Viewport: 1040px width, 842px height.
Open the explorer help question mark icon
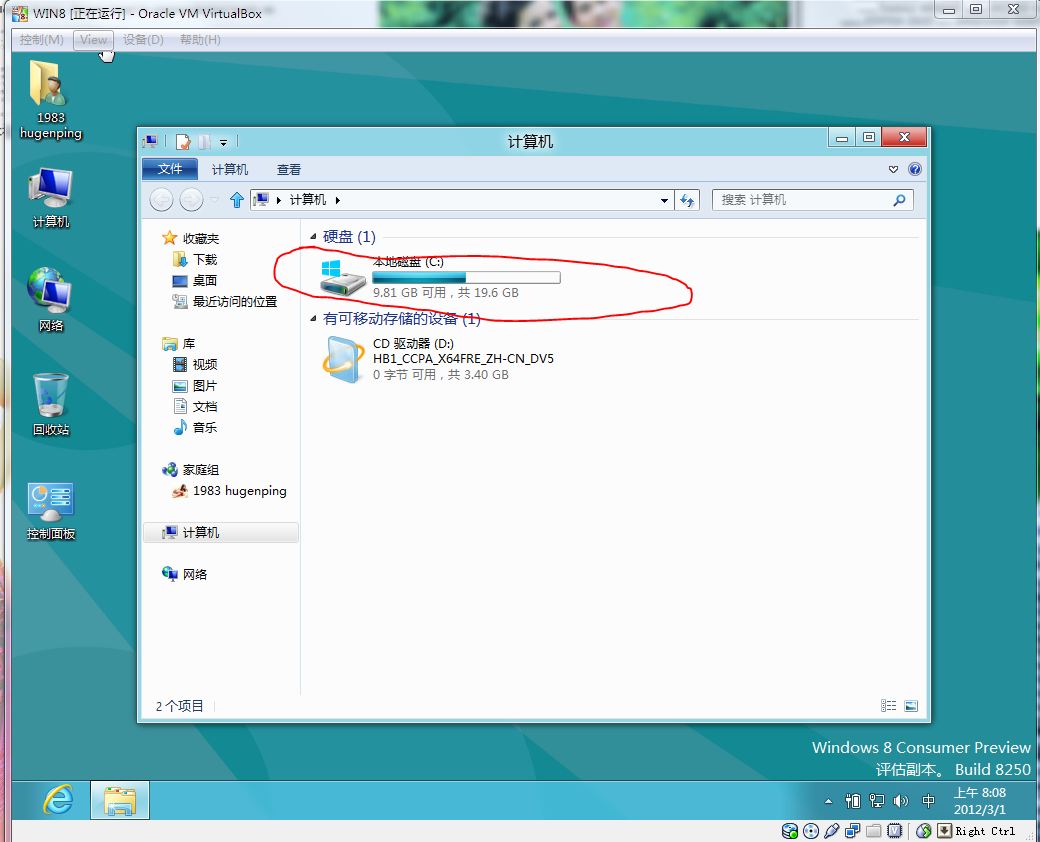pos(914,170)
